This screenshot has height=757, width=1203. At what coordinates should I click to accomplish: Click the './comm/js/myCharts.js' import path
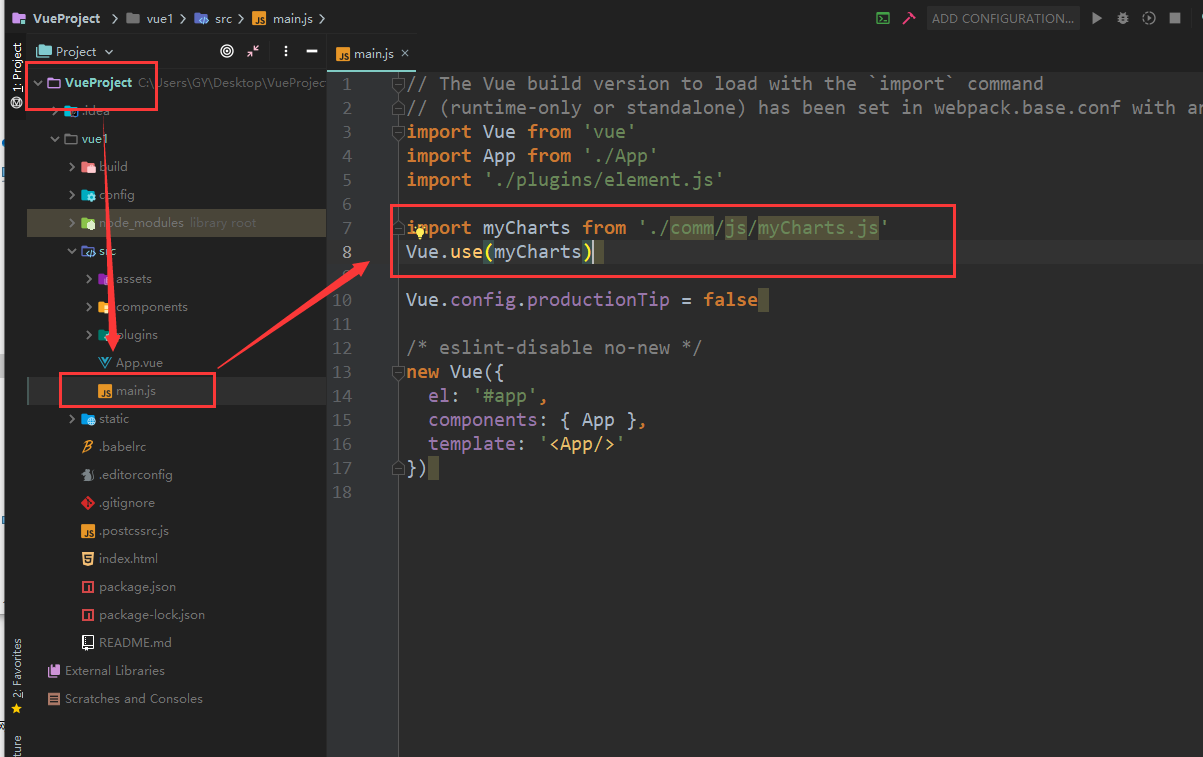click(763, 228)
